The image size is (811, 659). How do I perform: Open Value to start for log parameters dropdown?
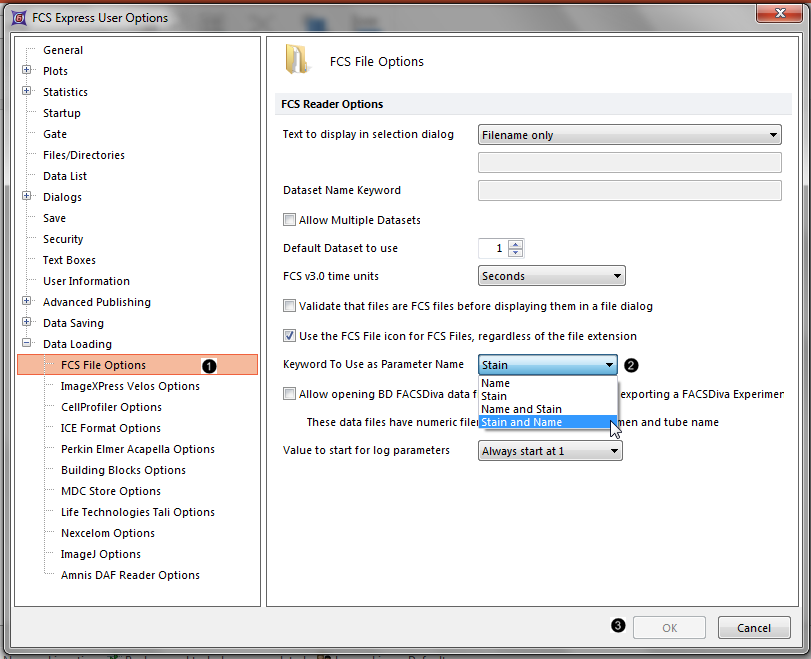pos(550,451)
